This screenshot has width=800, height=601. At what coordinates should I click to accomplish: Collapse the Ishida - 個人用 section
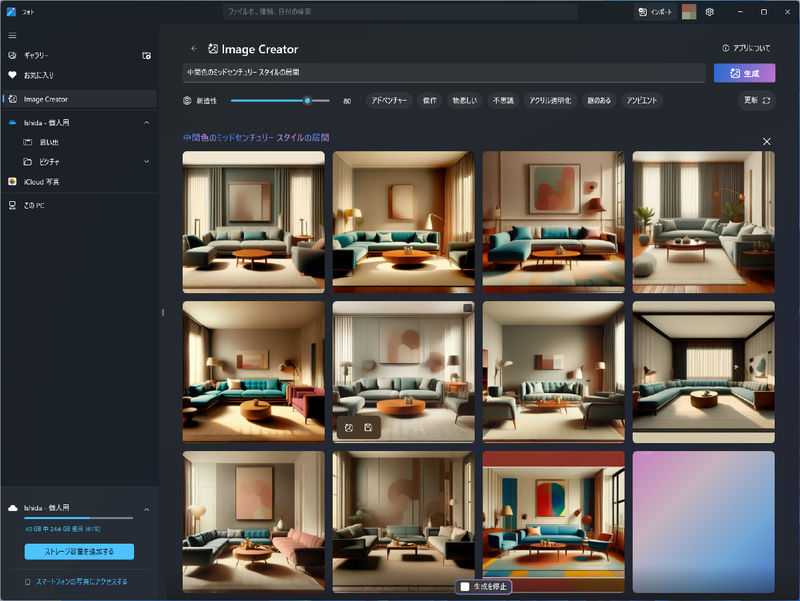click(148, 124)
